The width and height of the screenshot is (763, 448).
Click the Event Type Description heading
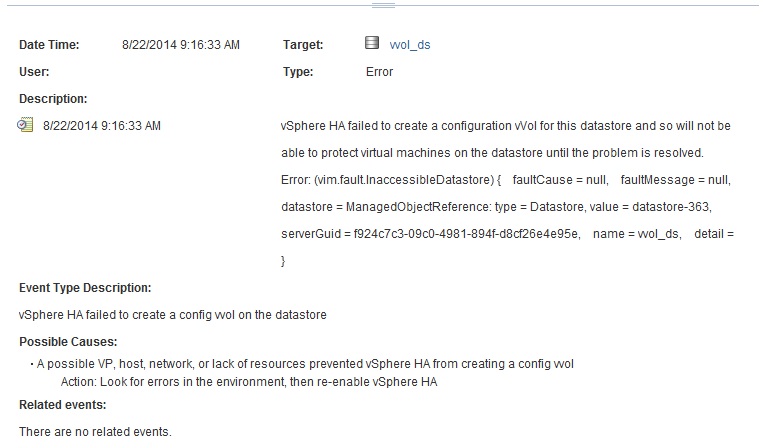tap(85, 288)
